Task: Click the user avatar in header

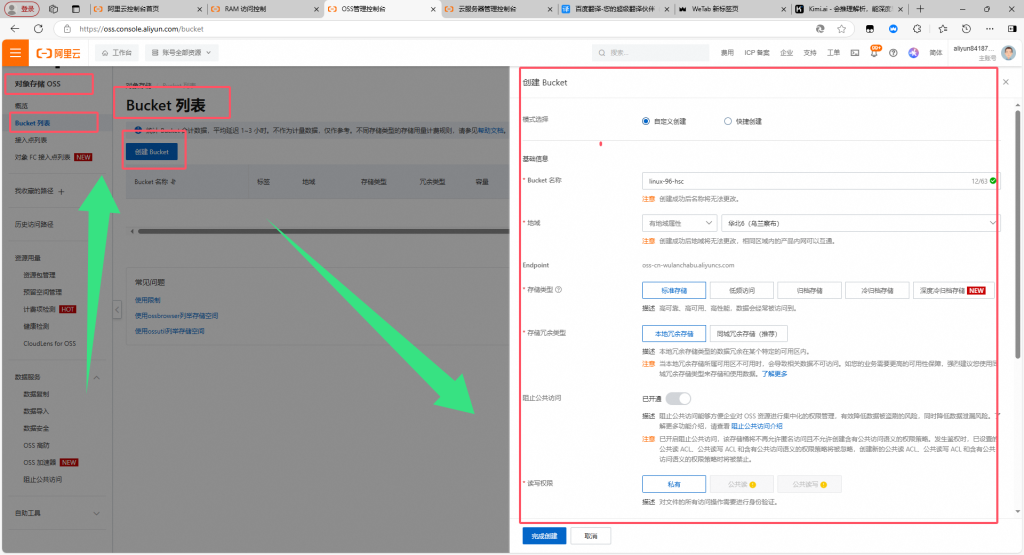Action: [x=1008, y=52]
